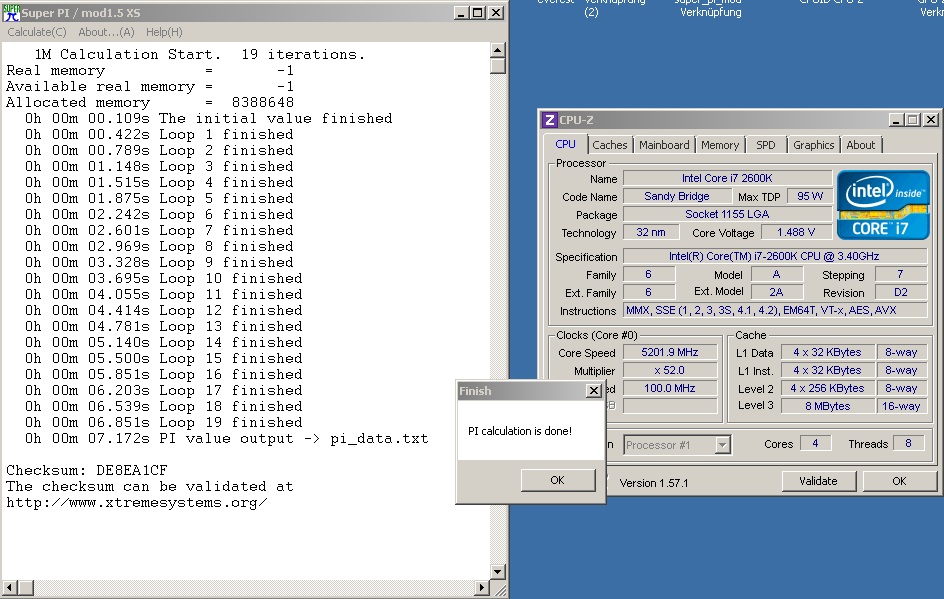Screen dimensions: 944x599
Task: Click the CPU-Z logo icon in title bar
Action: (x=549, y=120)
